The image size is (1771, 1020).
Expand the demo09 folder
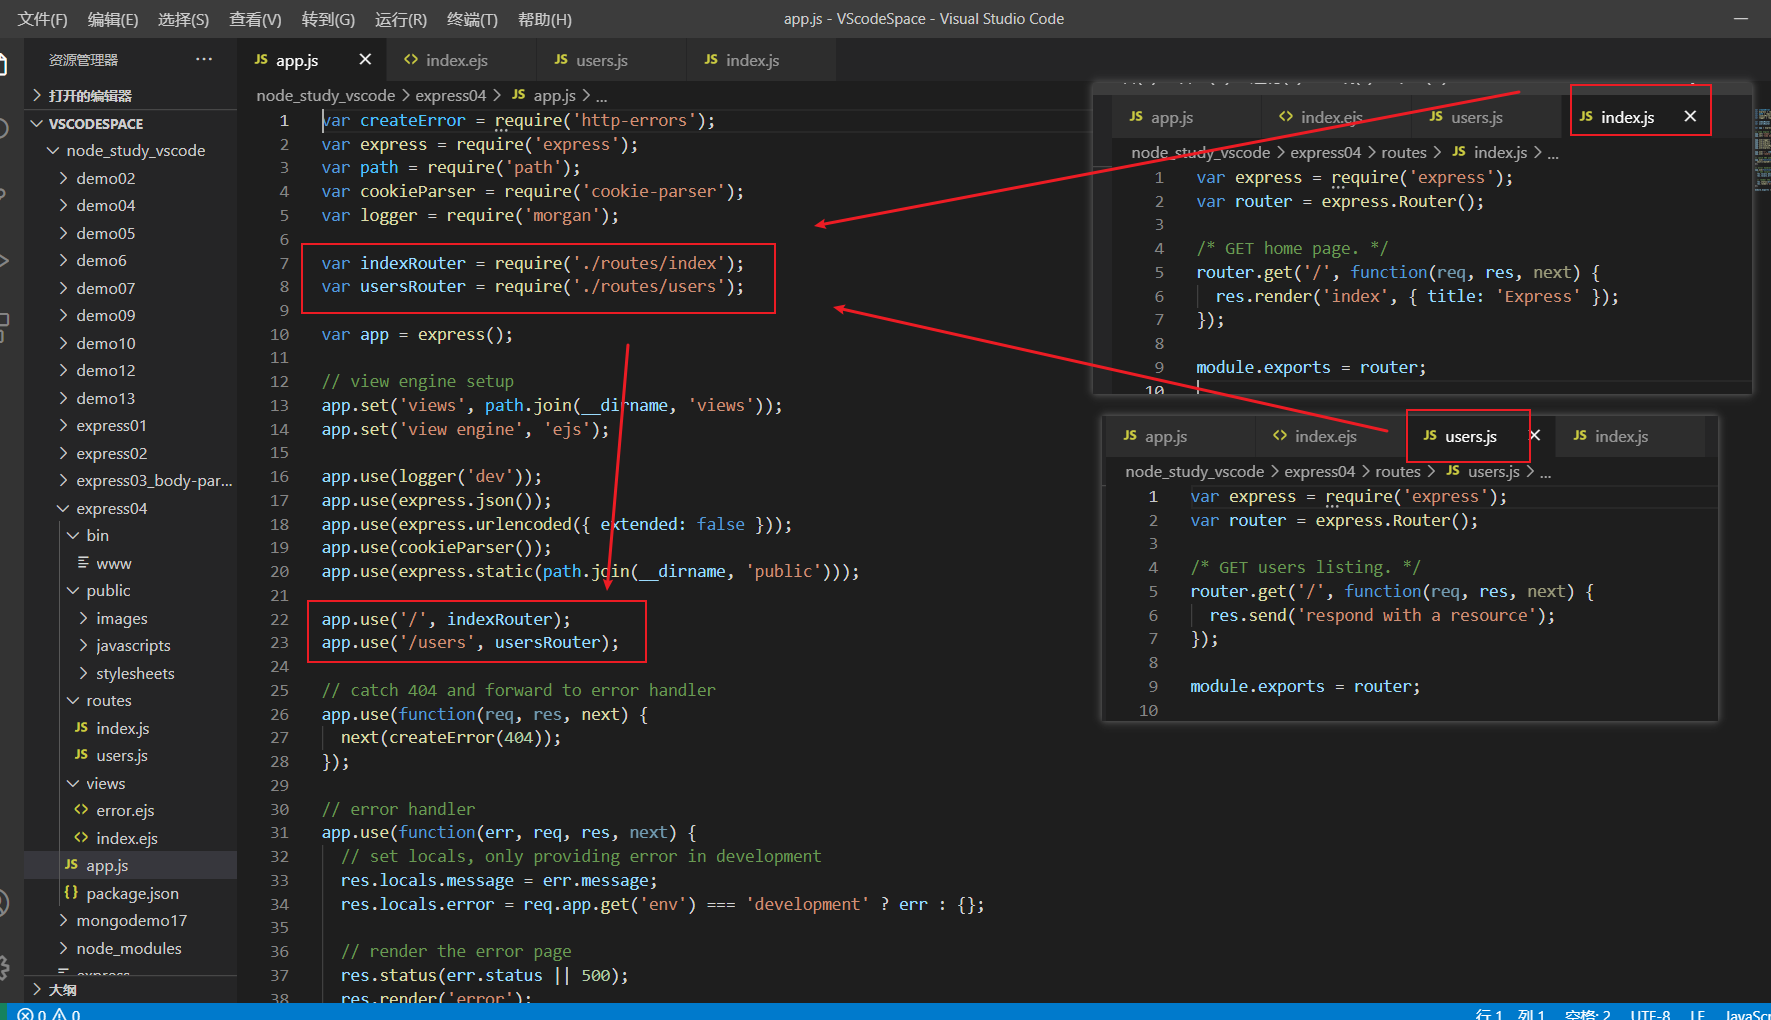pyautogui.click(x=130, y=315)
